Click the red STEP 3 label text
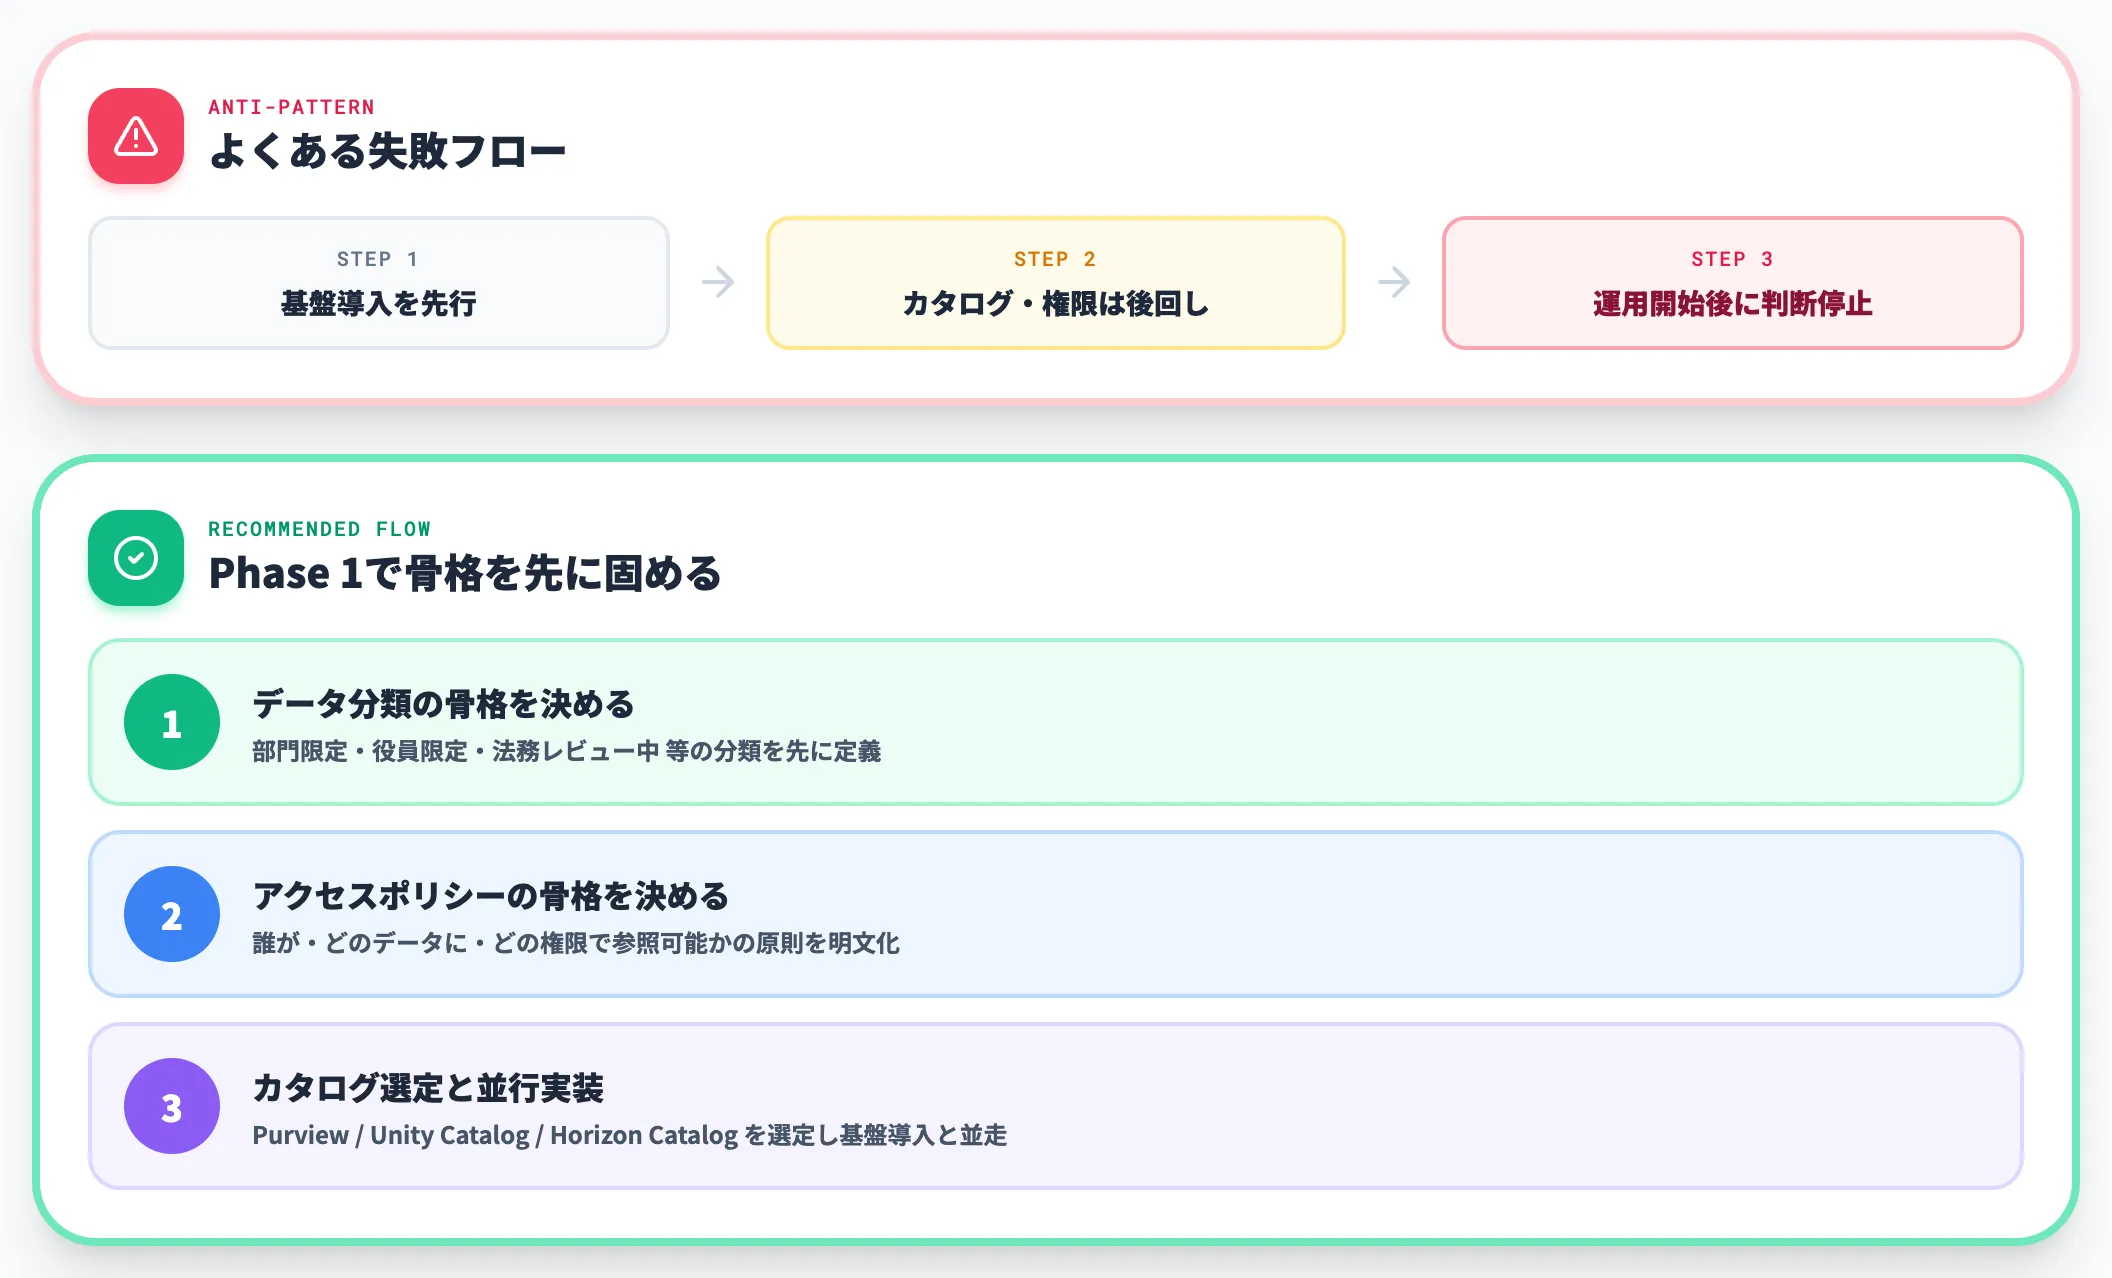 (1732, 259)
